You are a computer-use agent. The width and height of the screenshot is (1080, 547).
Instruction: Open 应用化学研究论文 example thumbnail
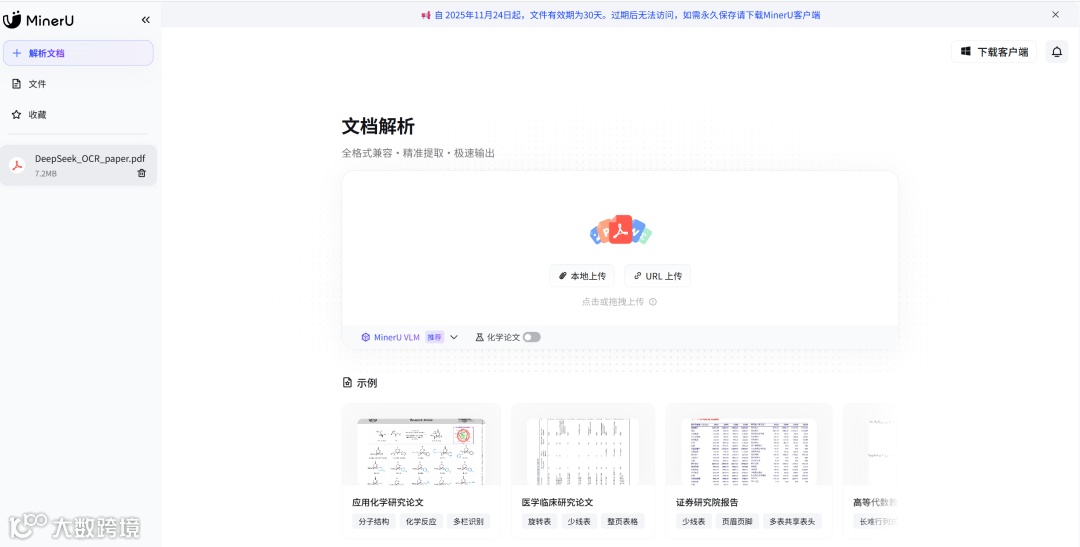[421, 451]
